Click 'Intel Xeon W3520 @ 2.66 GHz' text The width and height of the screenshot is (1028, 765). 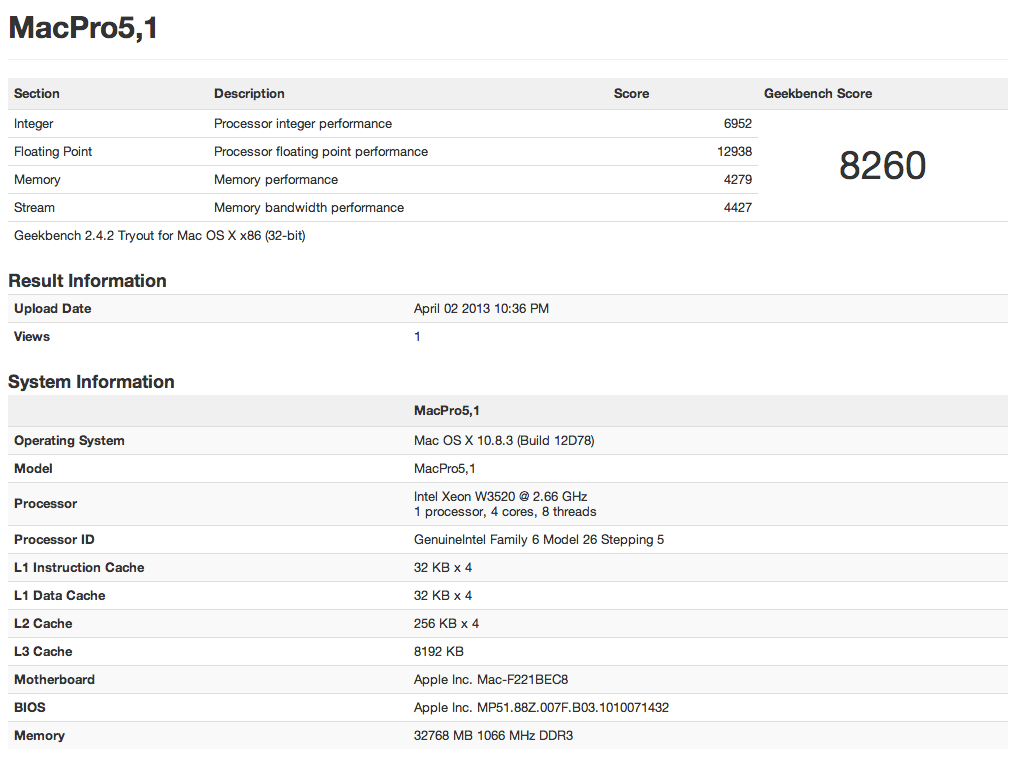point(500,497)
